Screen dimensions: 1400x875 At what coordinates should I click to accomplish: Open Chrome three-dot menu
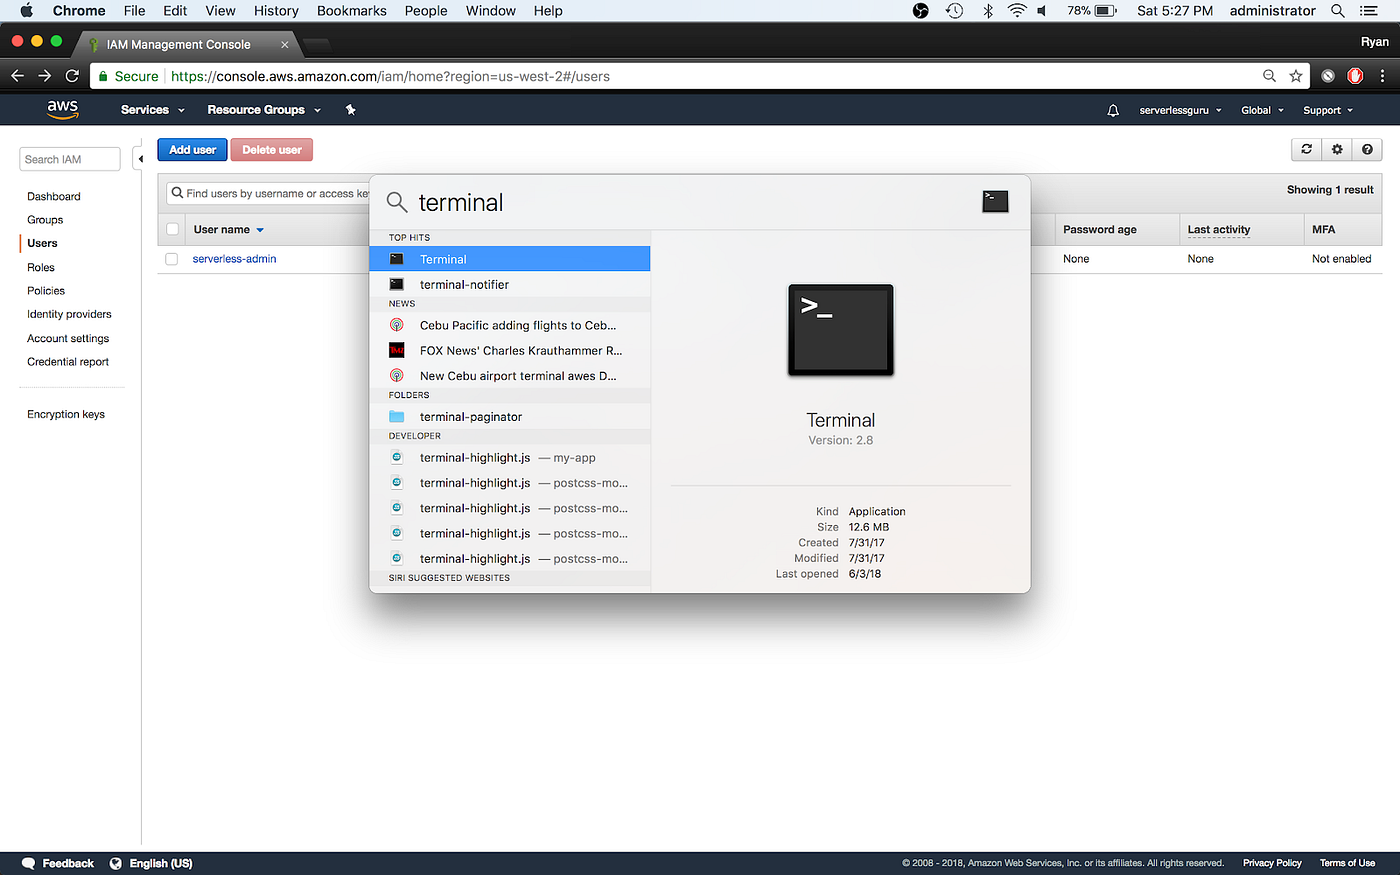coord(1382,76)
